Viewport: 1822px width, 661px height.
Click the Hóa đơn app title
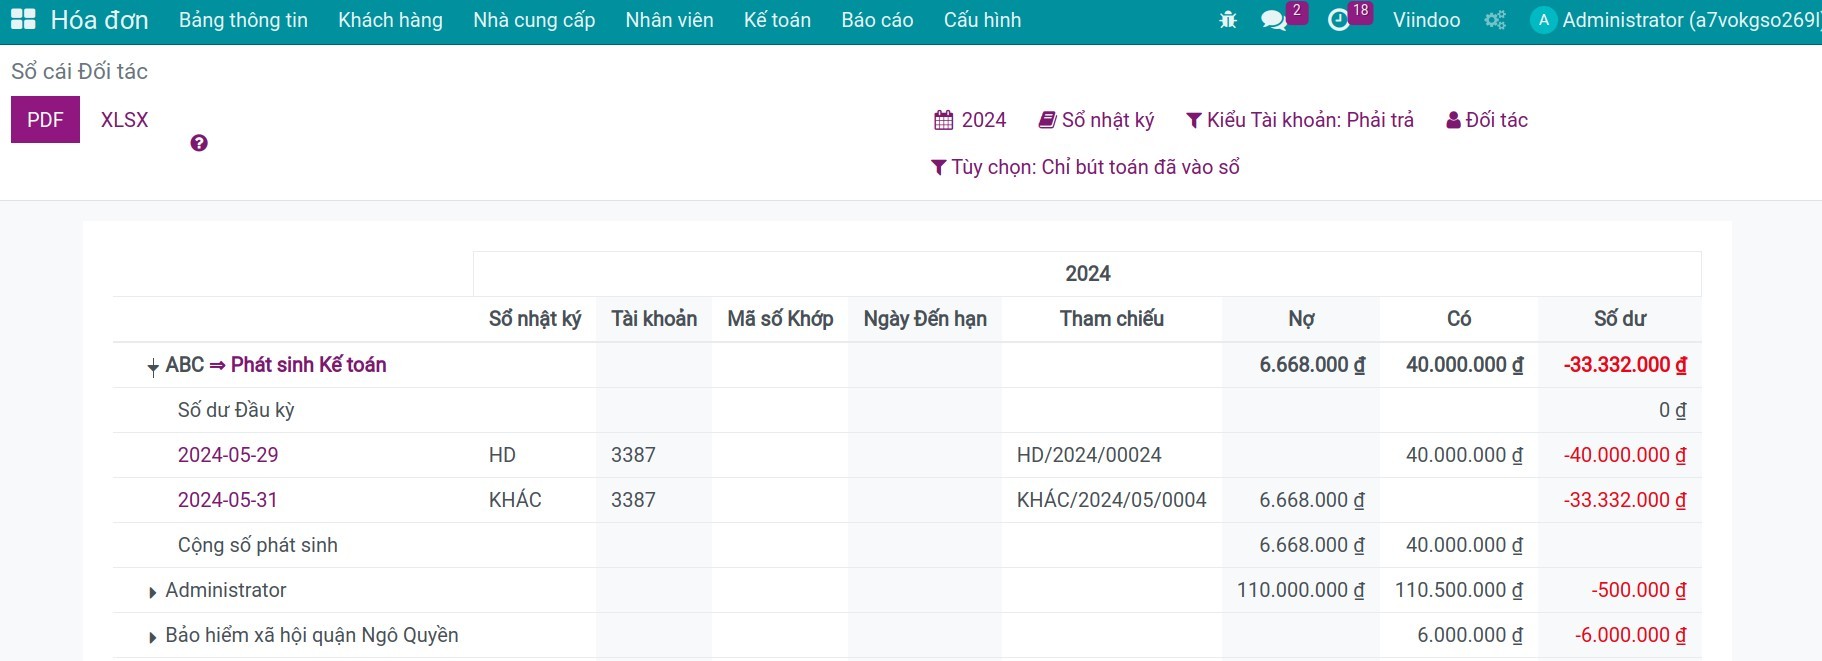[99, 20]
